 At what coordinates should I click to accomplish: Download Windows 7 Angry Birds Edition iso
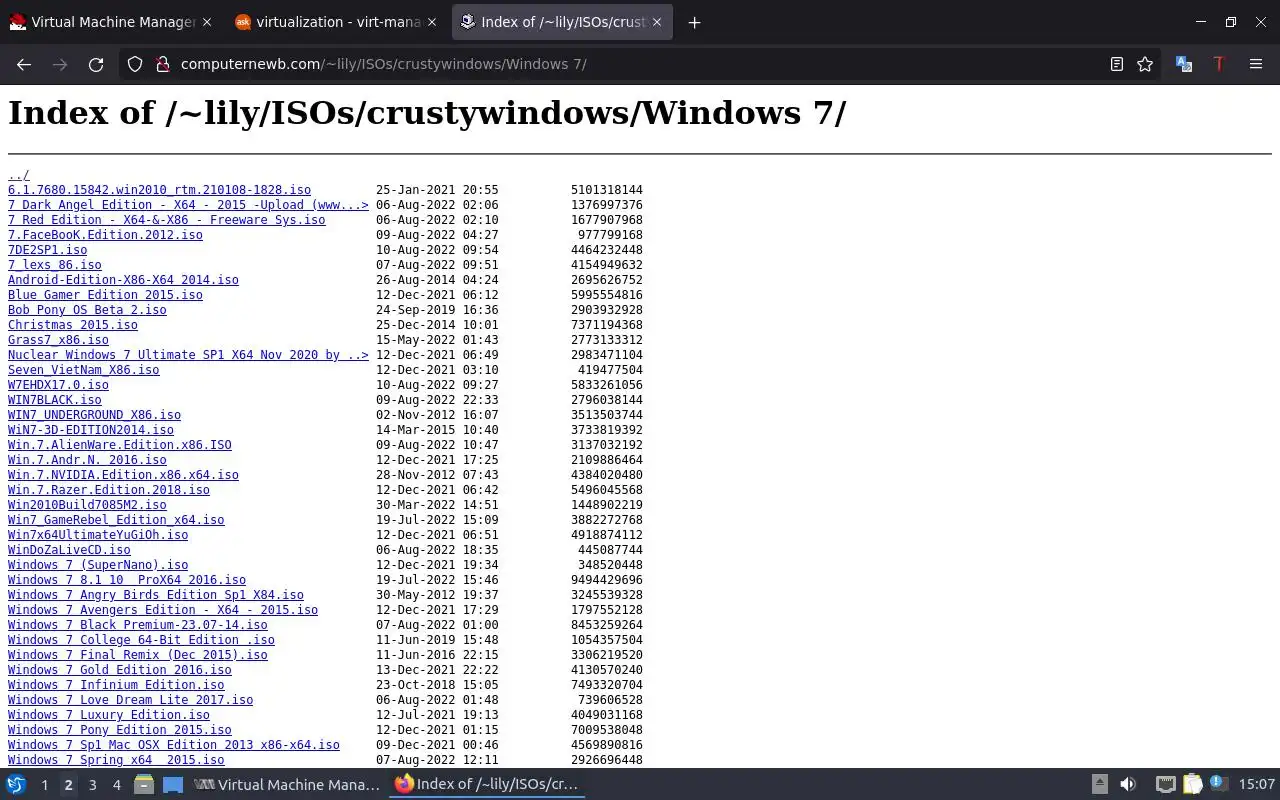(156, 595)
